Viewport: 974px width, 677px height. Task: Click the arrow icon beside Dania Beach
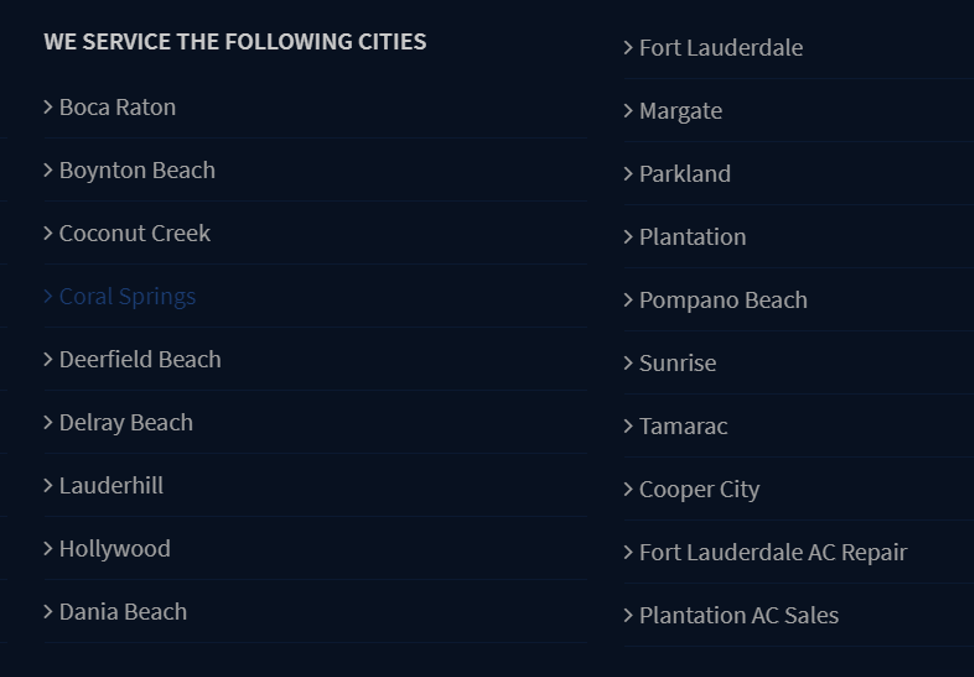(48, 612)
